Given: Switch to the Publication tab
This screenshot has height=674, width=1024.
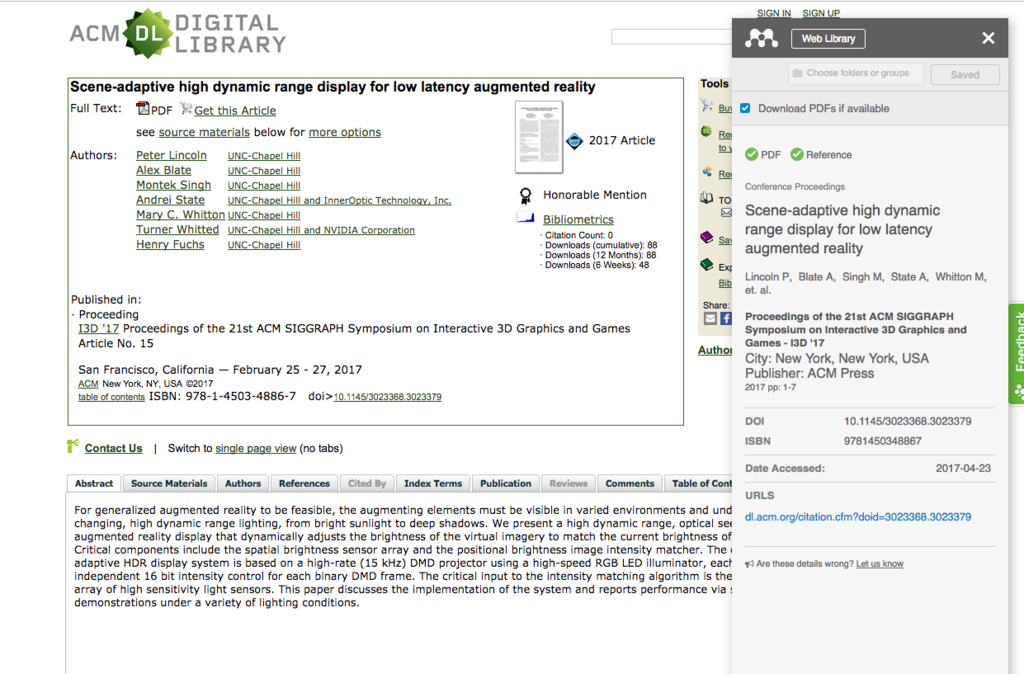Looking at the screenshot, I should [505, 483].
